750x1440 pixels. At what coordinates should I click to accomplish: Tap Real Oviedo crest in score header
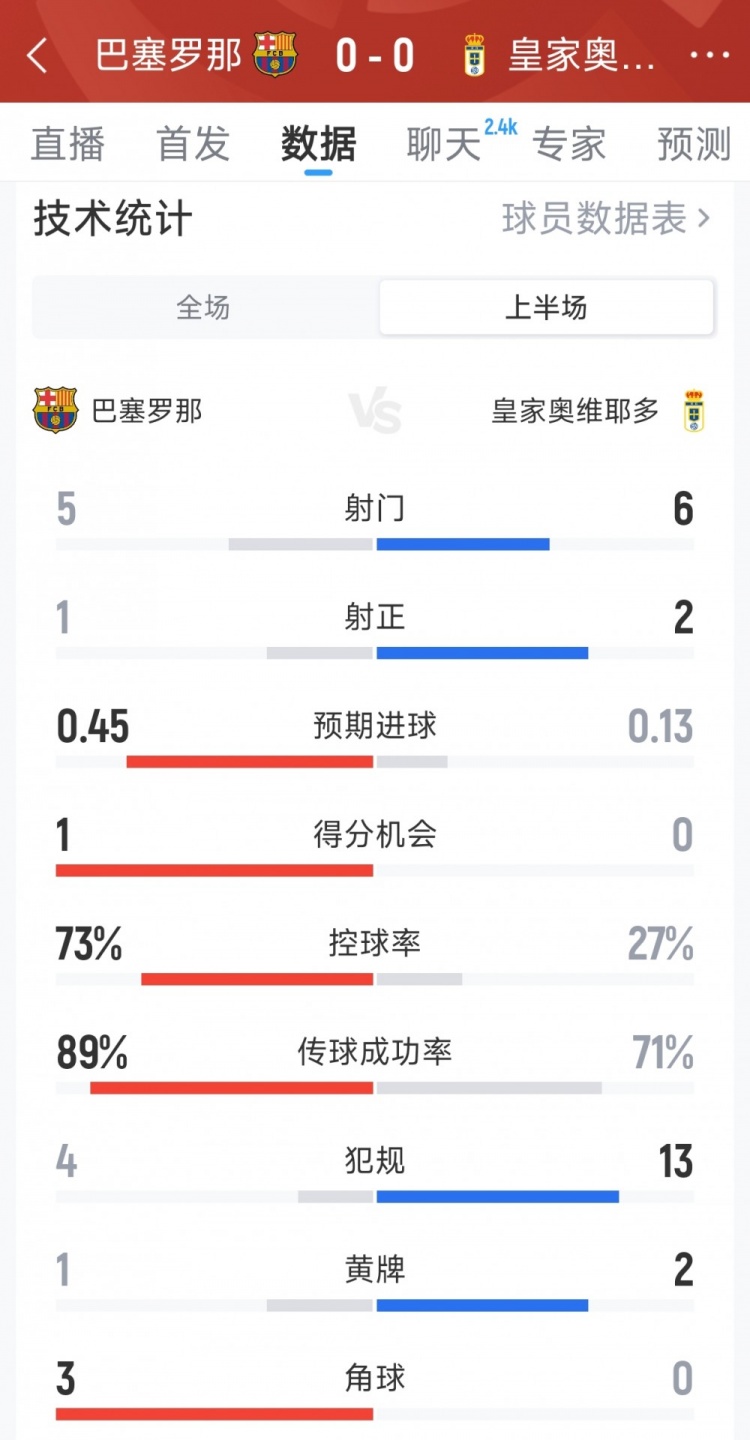[x=474, y=55]
